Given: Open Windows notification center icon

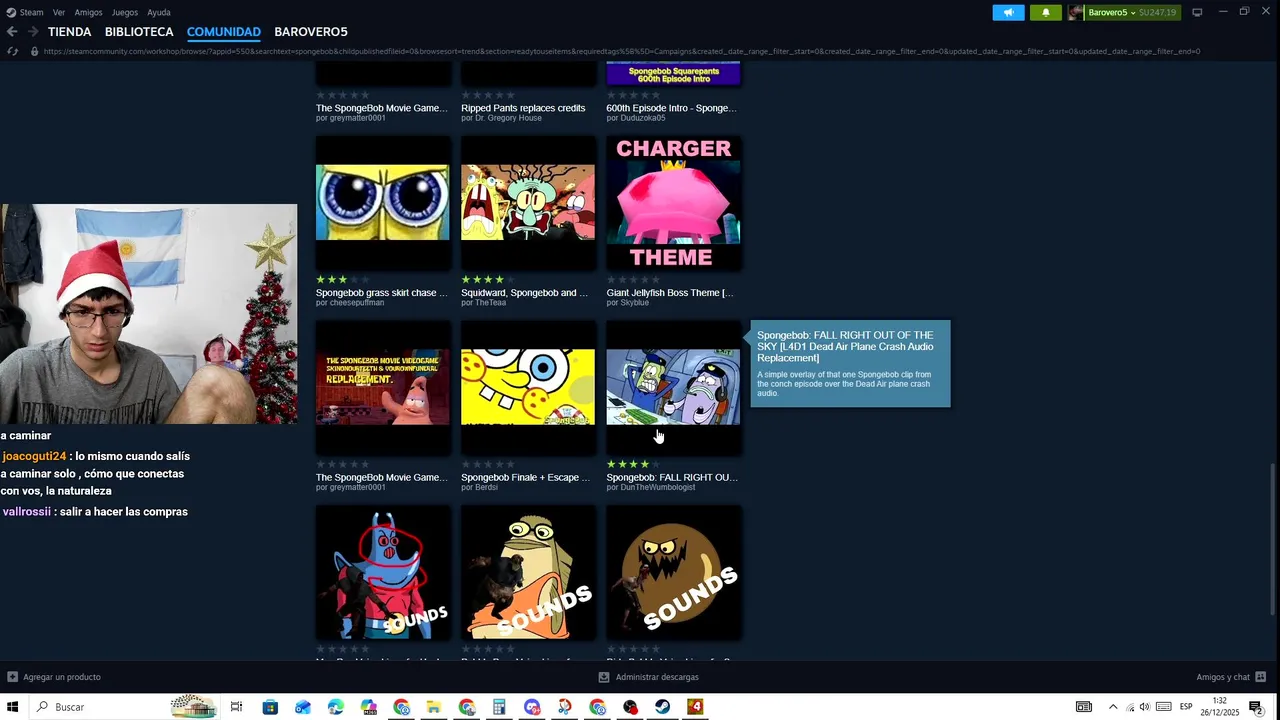Looking at the screenshot, I should pos(1256,707).
